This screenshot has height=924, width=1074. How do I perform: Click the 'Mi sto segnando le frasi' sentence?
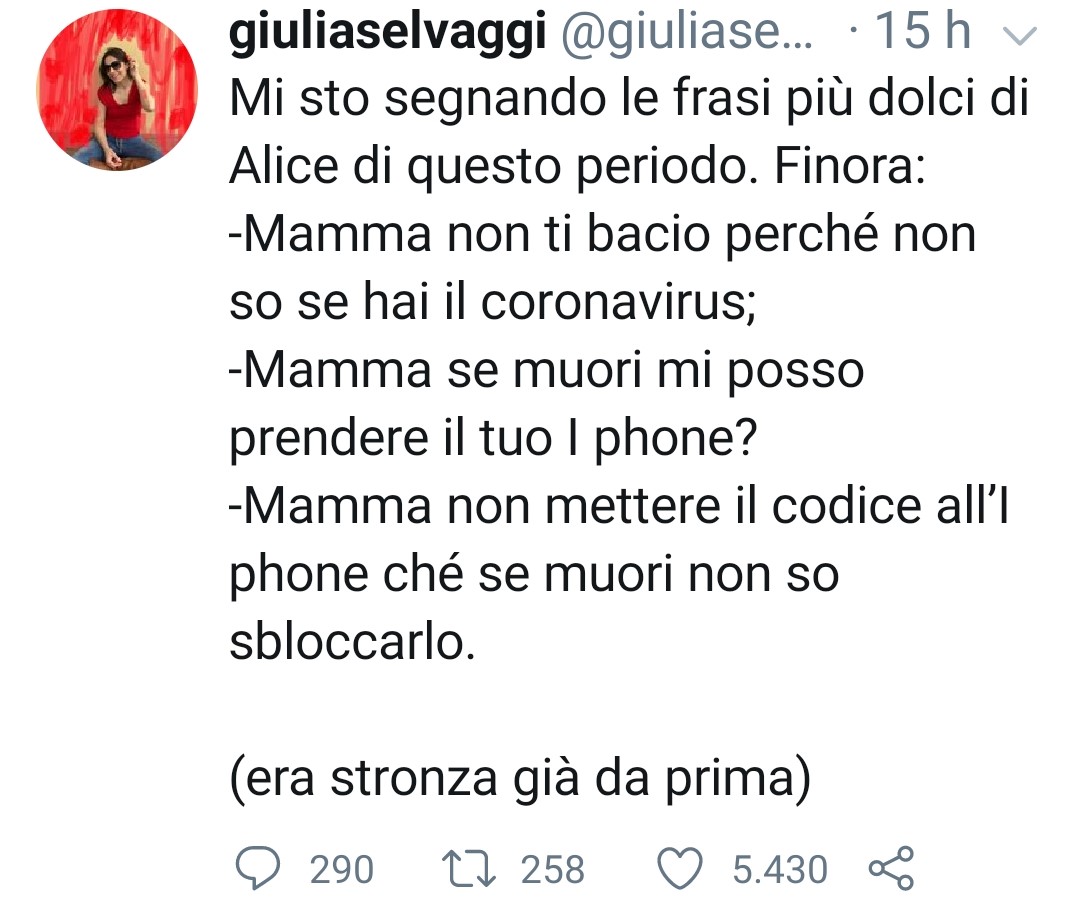[629, 99]
